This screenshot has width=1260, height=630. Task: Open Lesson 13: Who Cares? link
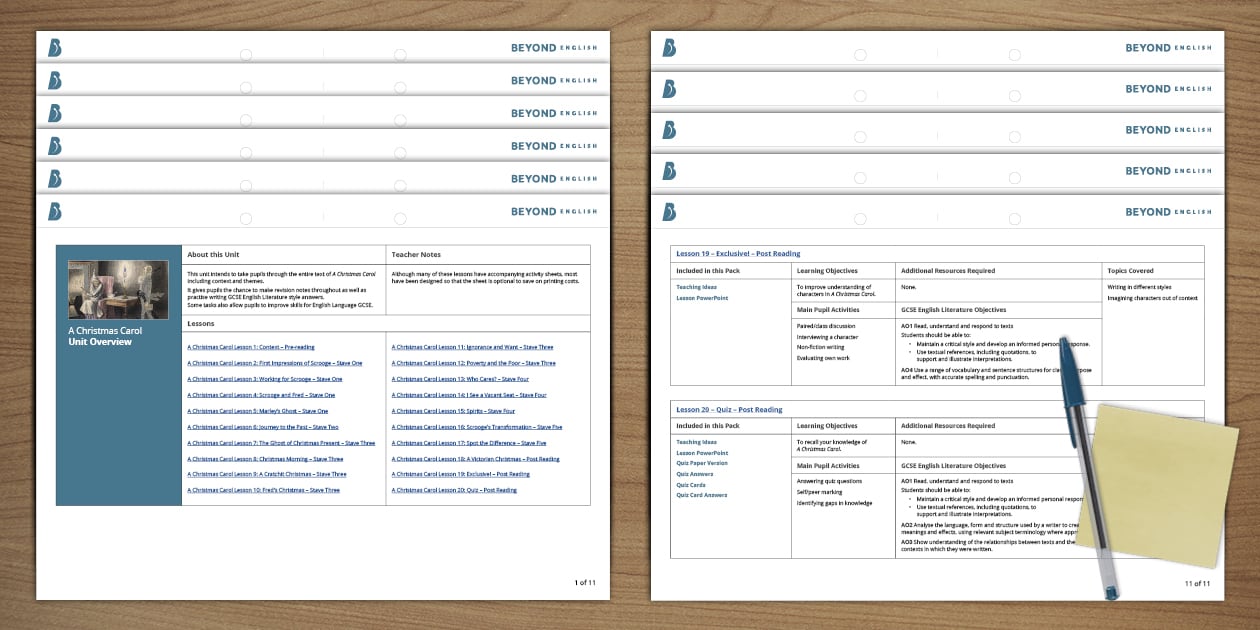tap(460, 379)
